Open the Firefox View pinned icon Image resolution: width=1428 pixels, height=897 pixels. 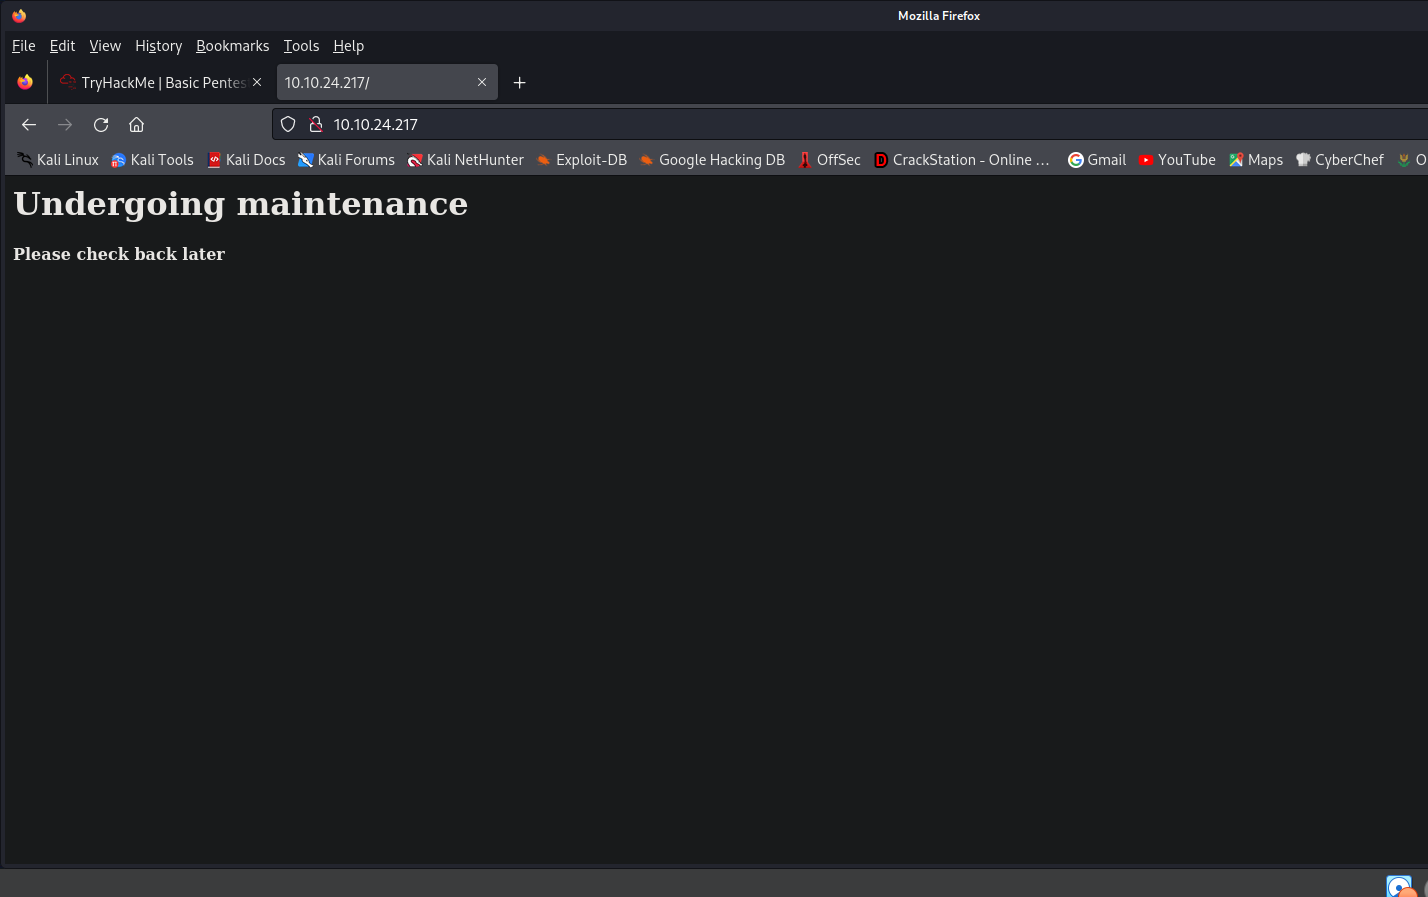pos(25,83)
